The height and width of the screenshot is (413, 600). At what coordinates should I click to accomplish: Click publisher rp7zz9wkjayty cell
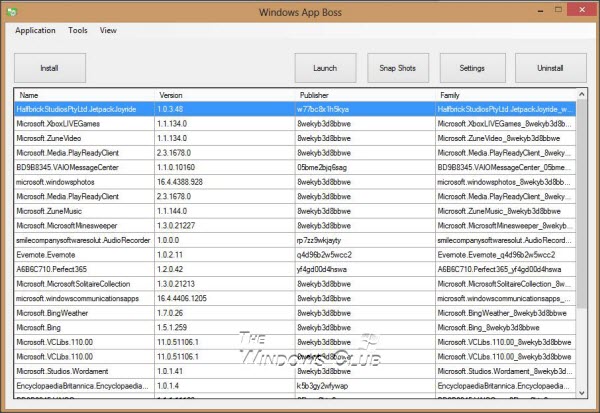click(365, 240)
